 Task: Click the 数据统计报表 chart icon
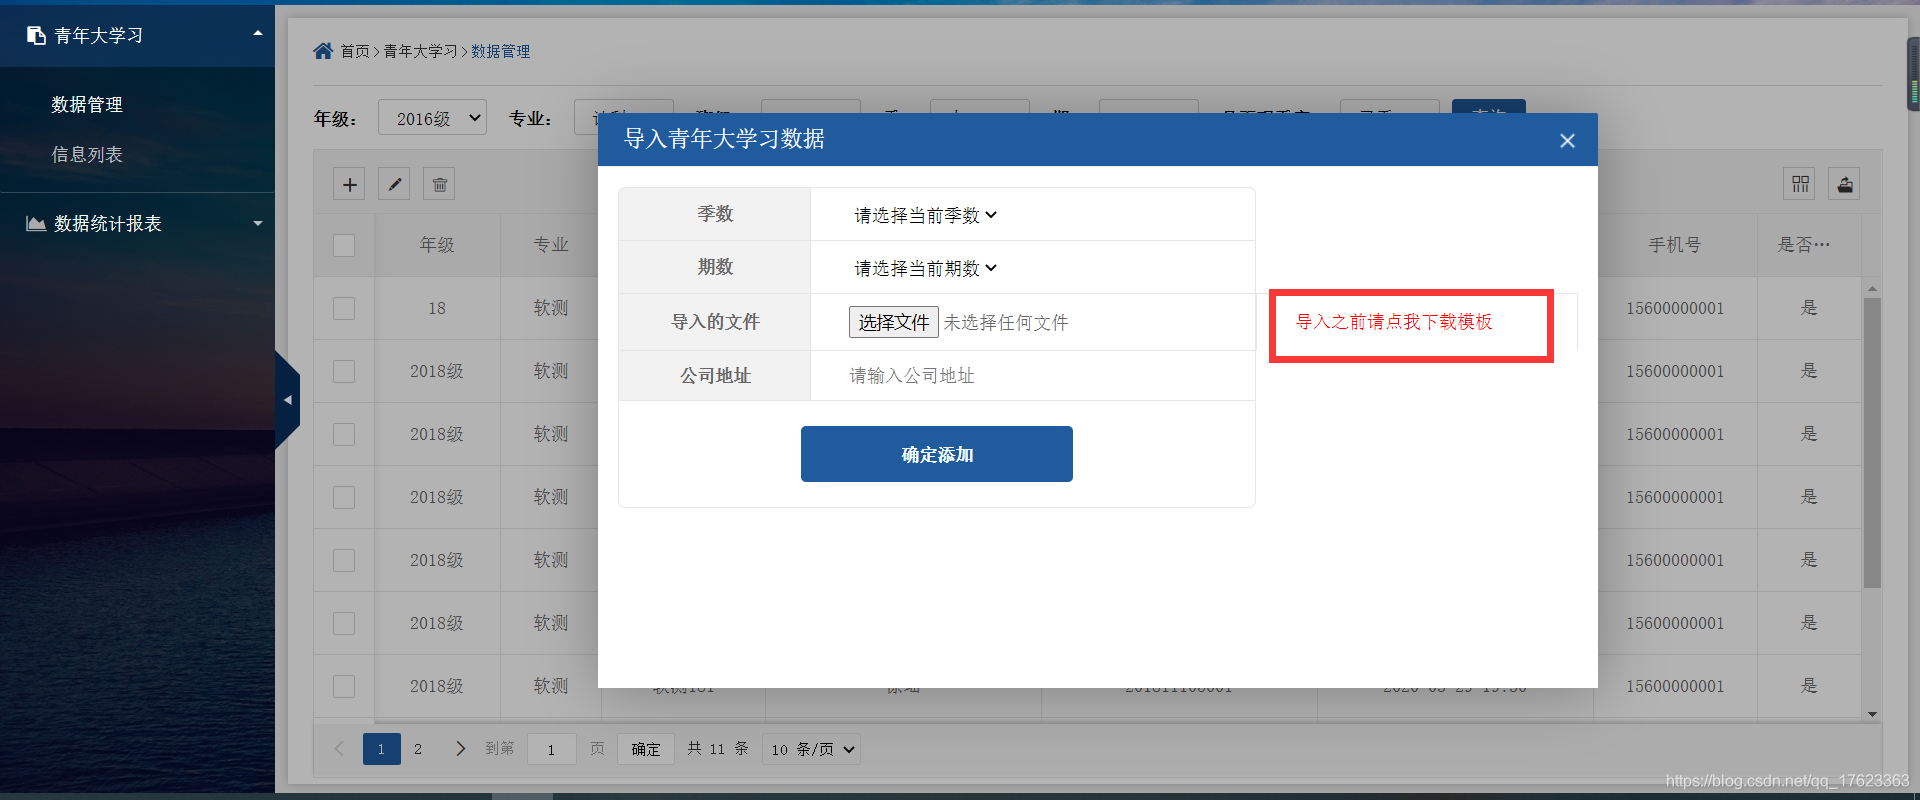click(x=36, y=224)
